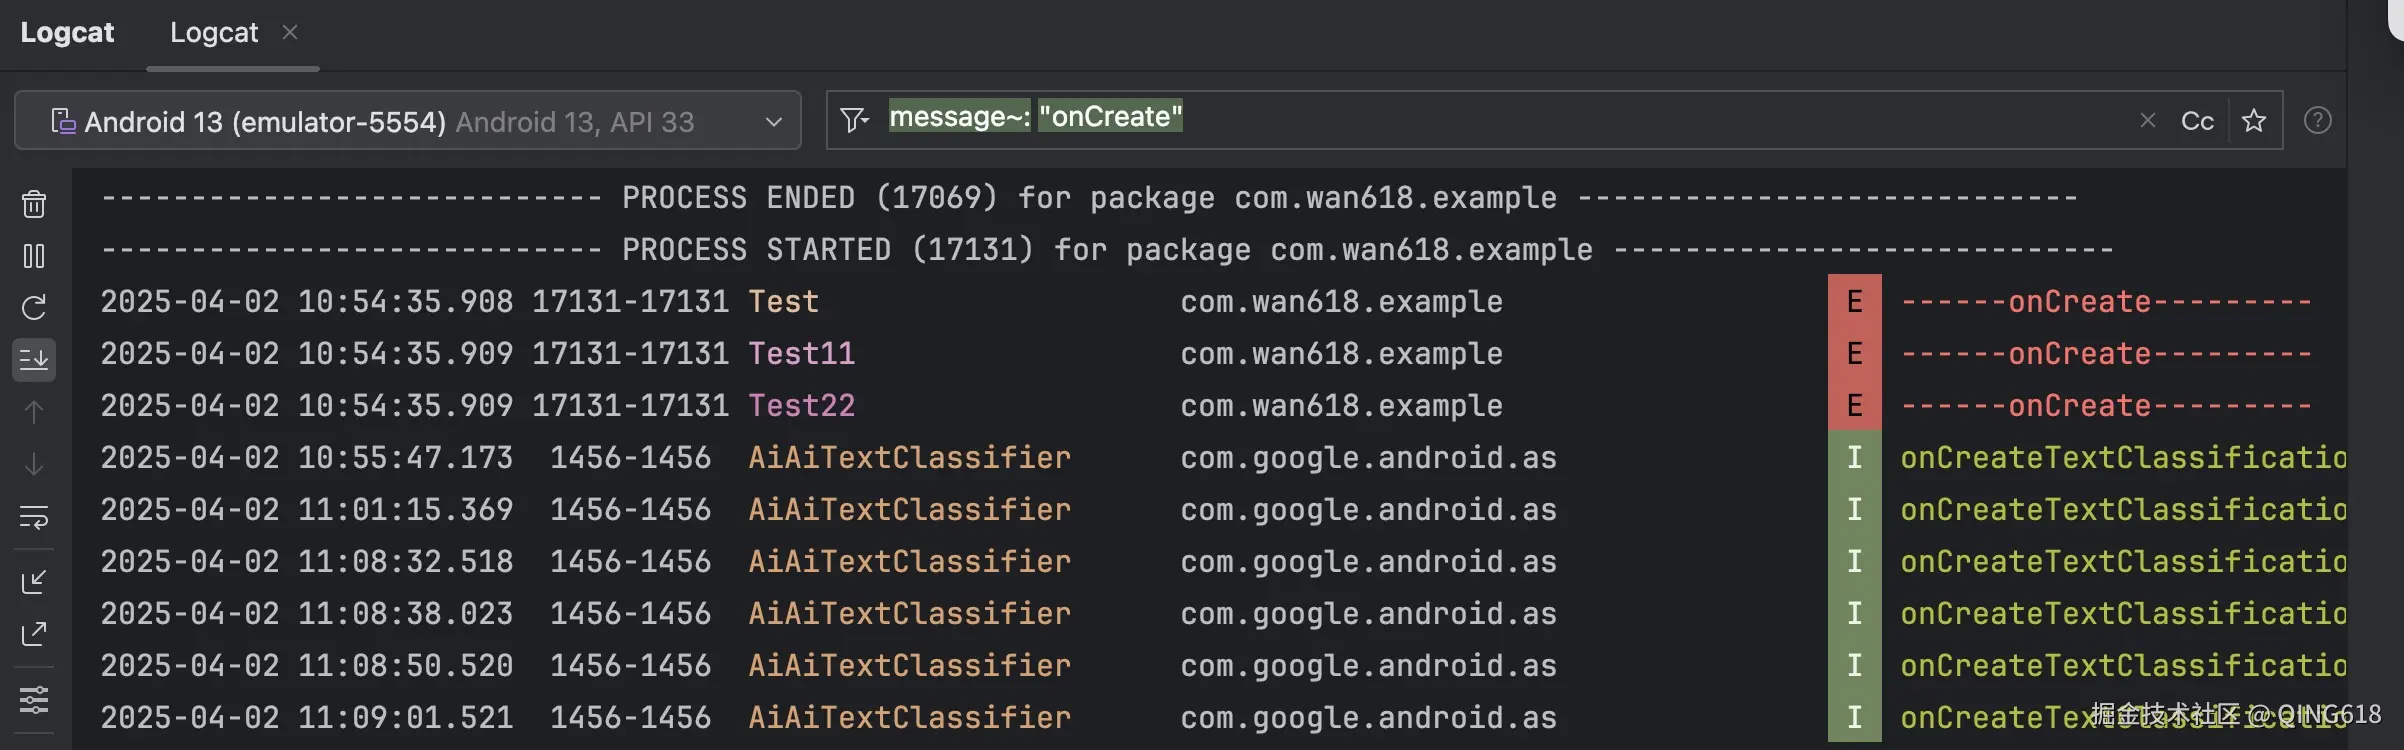Image resolution: width=2404 pixels, height=750 pixels.
Task: Favorite the current filter with star
Action: point(2254,121)
